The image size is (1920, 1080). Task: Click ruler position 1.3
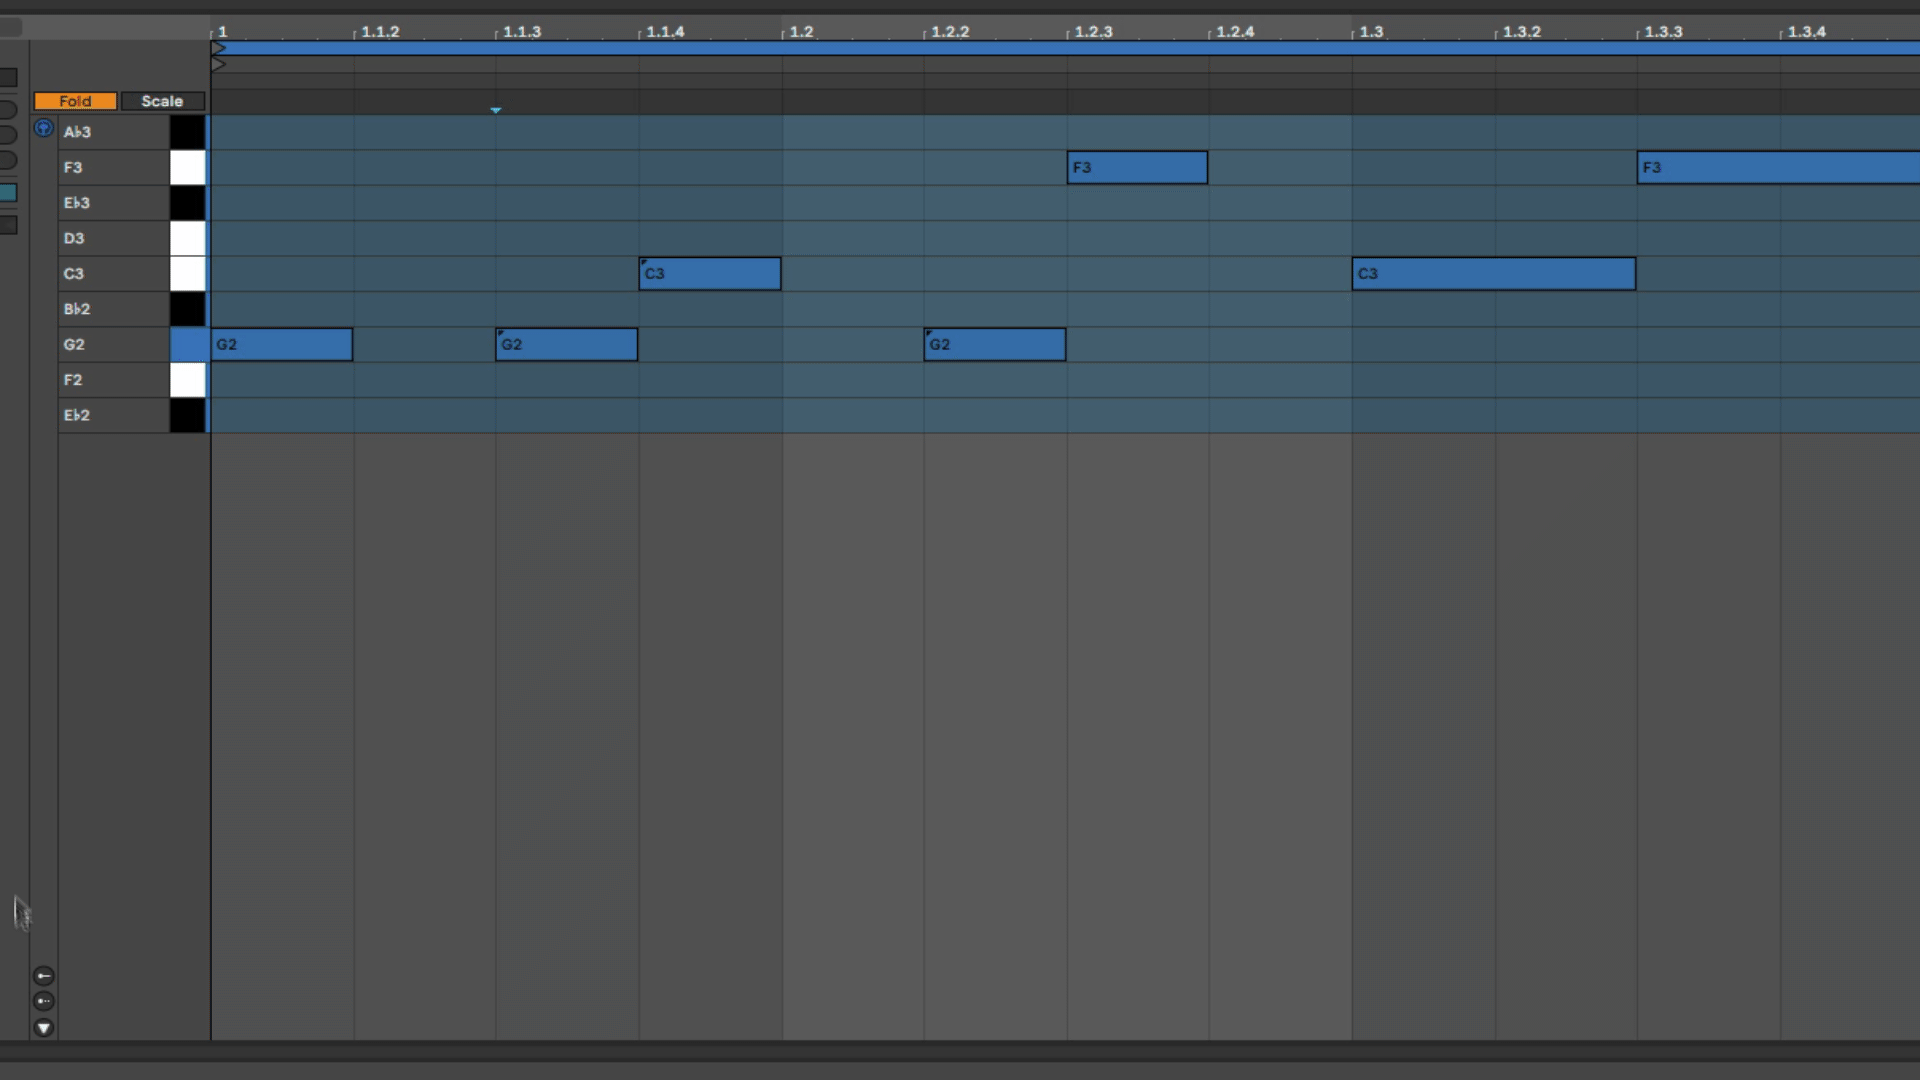(1371, 32)
